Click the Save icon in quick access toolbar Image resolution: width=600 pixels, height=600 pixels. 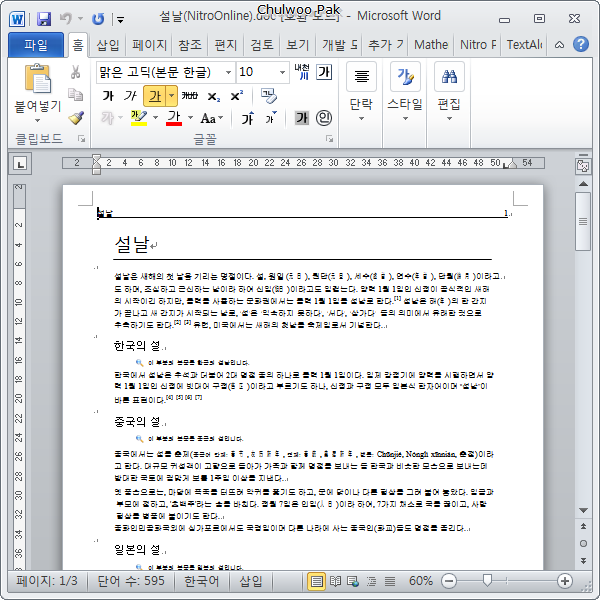click(x=44, y=19)
